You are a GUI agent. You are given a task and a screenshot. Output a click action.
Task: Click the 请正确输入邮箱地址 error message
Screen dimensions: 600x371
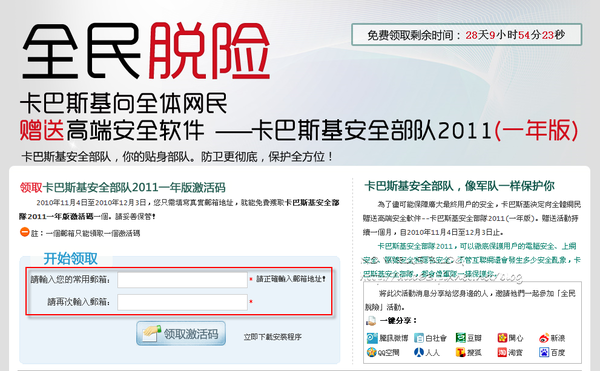coord(291,279)
